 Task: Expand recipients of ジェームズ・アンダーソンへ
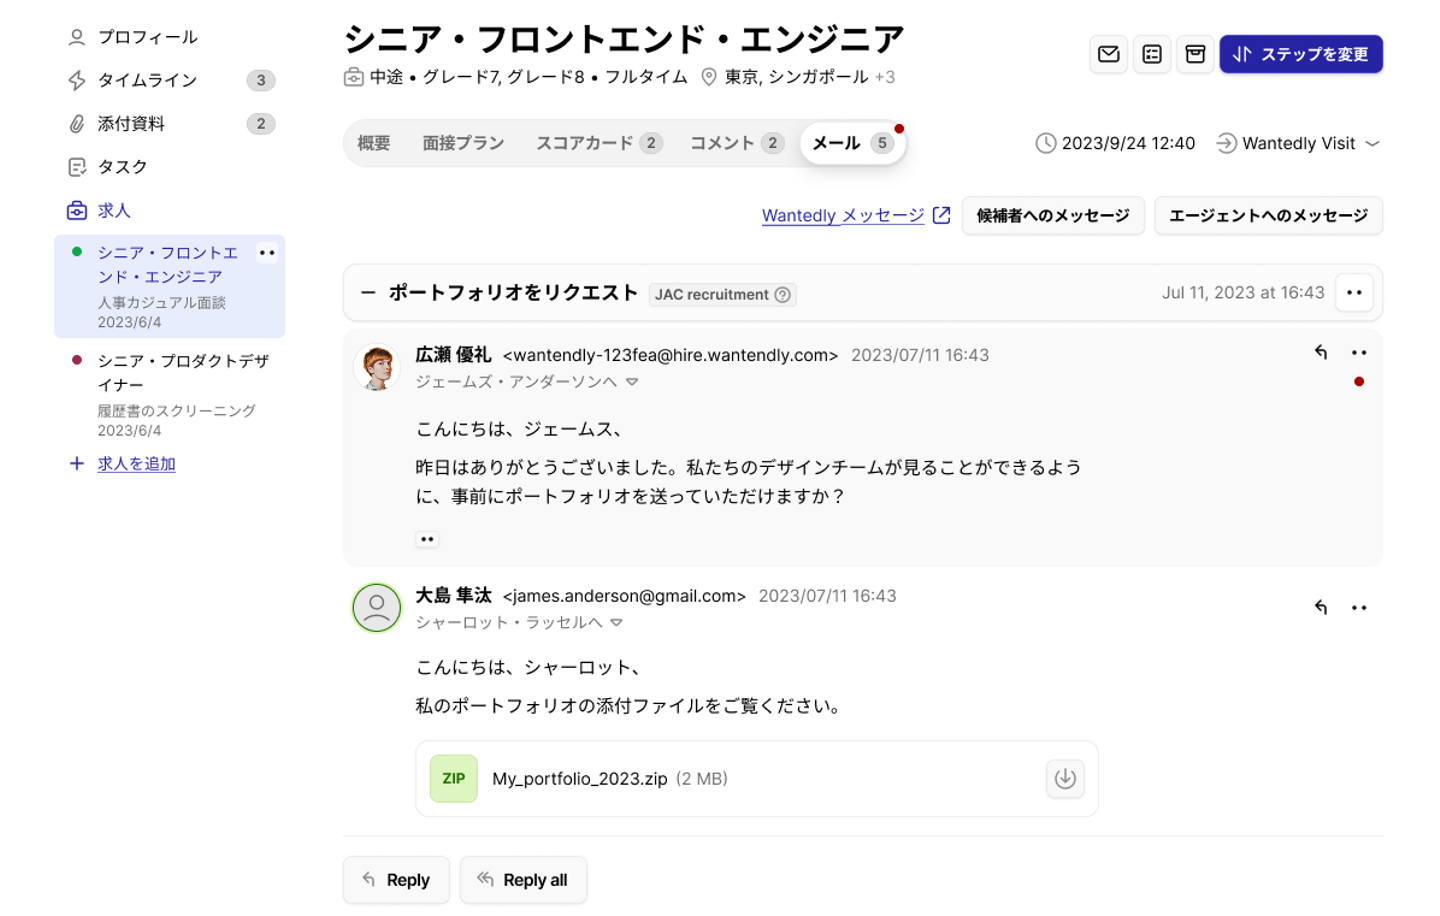(x=632, y=382)
